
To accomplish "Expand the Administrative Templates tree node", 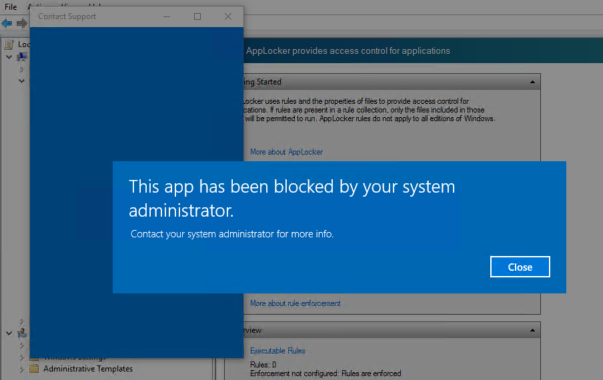I will (x=22, y=369).
